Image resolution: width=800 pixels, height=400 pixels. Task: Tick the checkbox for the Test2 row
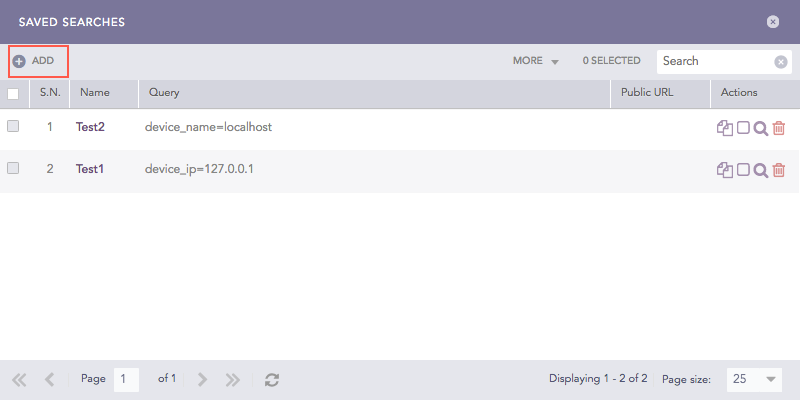13,126
